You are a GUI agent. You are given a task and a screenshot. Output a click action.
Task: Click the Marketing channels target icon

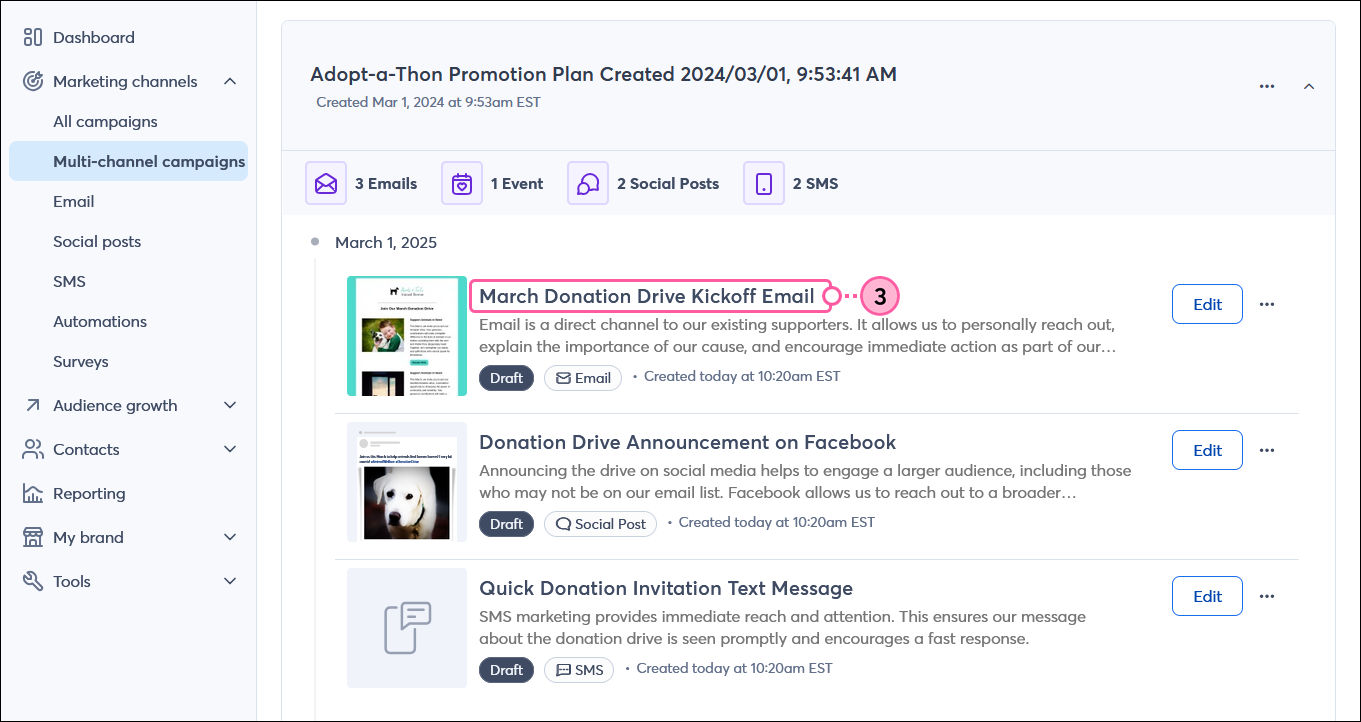tap(33, 81)
